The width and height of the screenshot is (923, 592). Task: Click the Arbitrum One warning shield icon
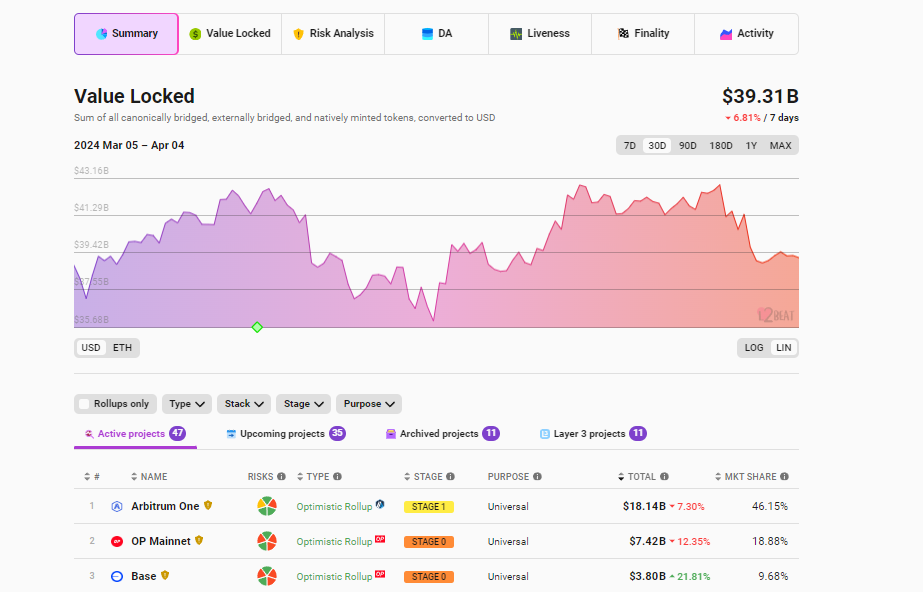(208, 505)
